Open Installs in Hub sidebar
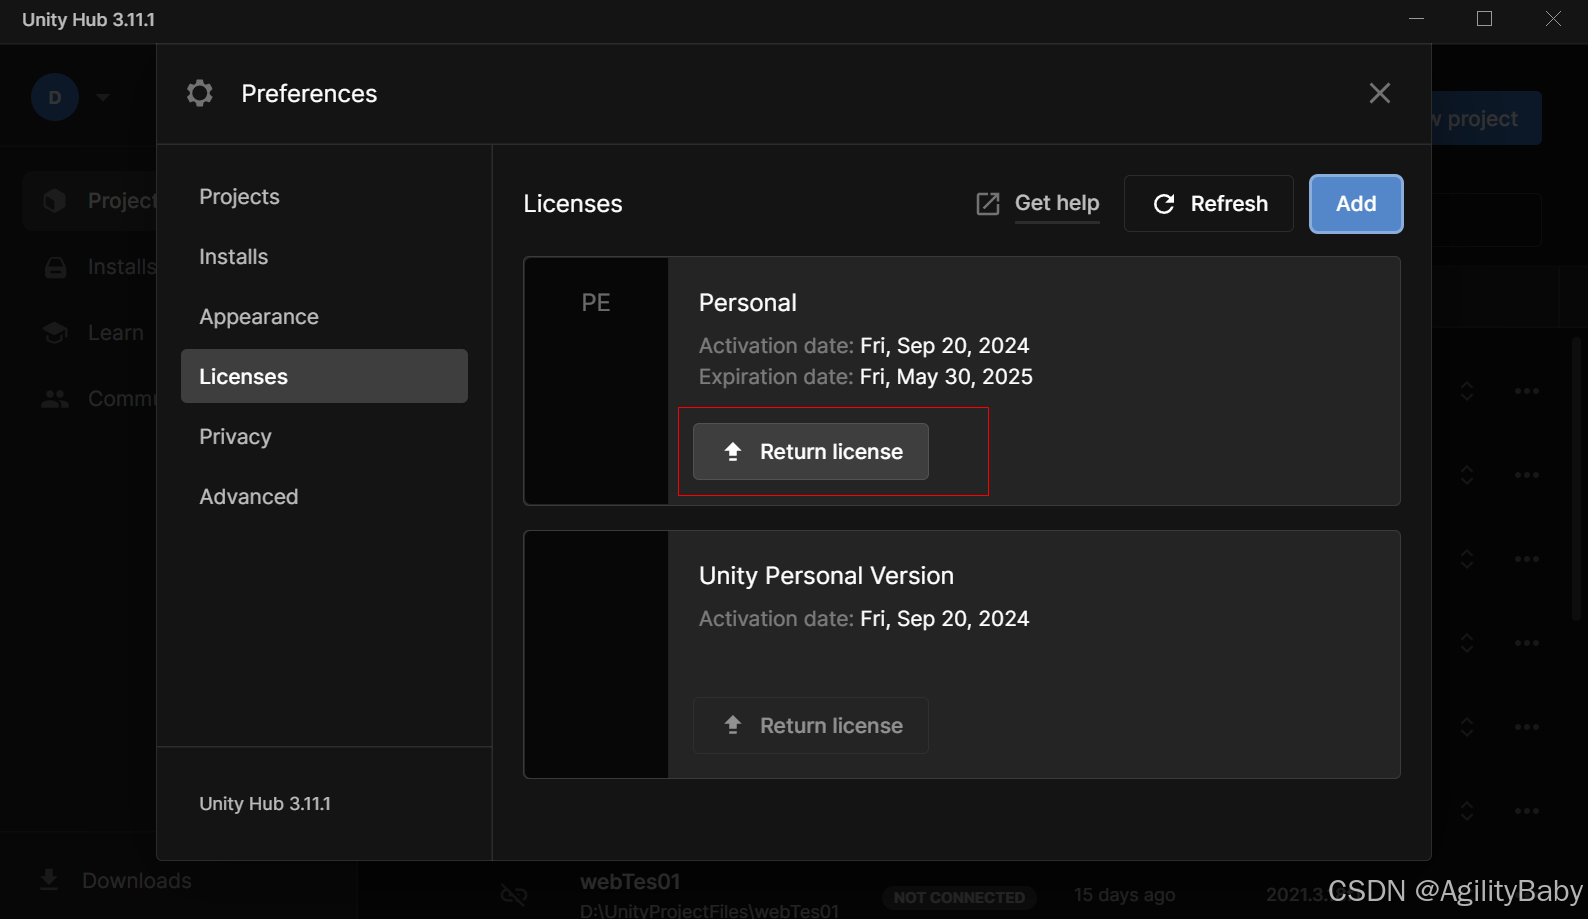 pyautogui.click(x=90, y=267)
